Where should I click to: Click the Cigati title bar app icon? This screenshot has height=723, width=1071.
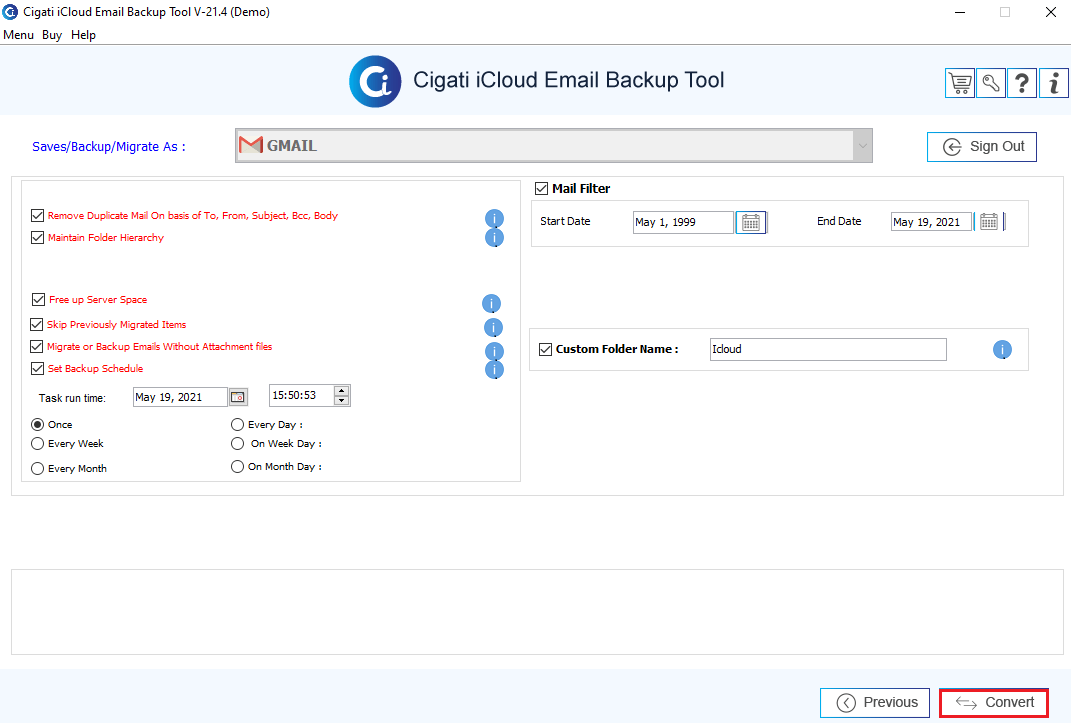click(x=10, y=12)
